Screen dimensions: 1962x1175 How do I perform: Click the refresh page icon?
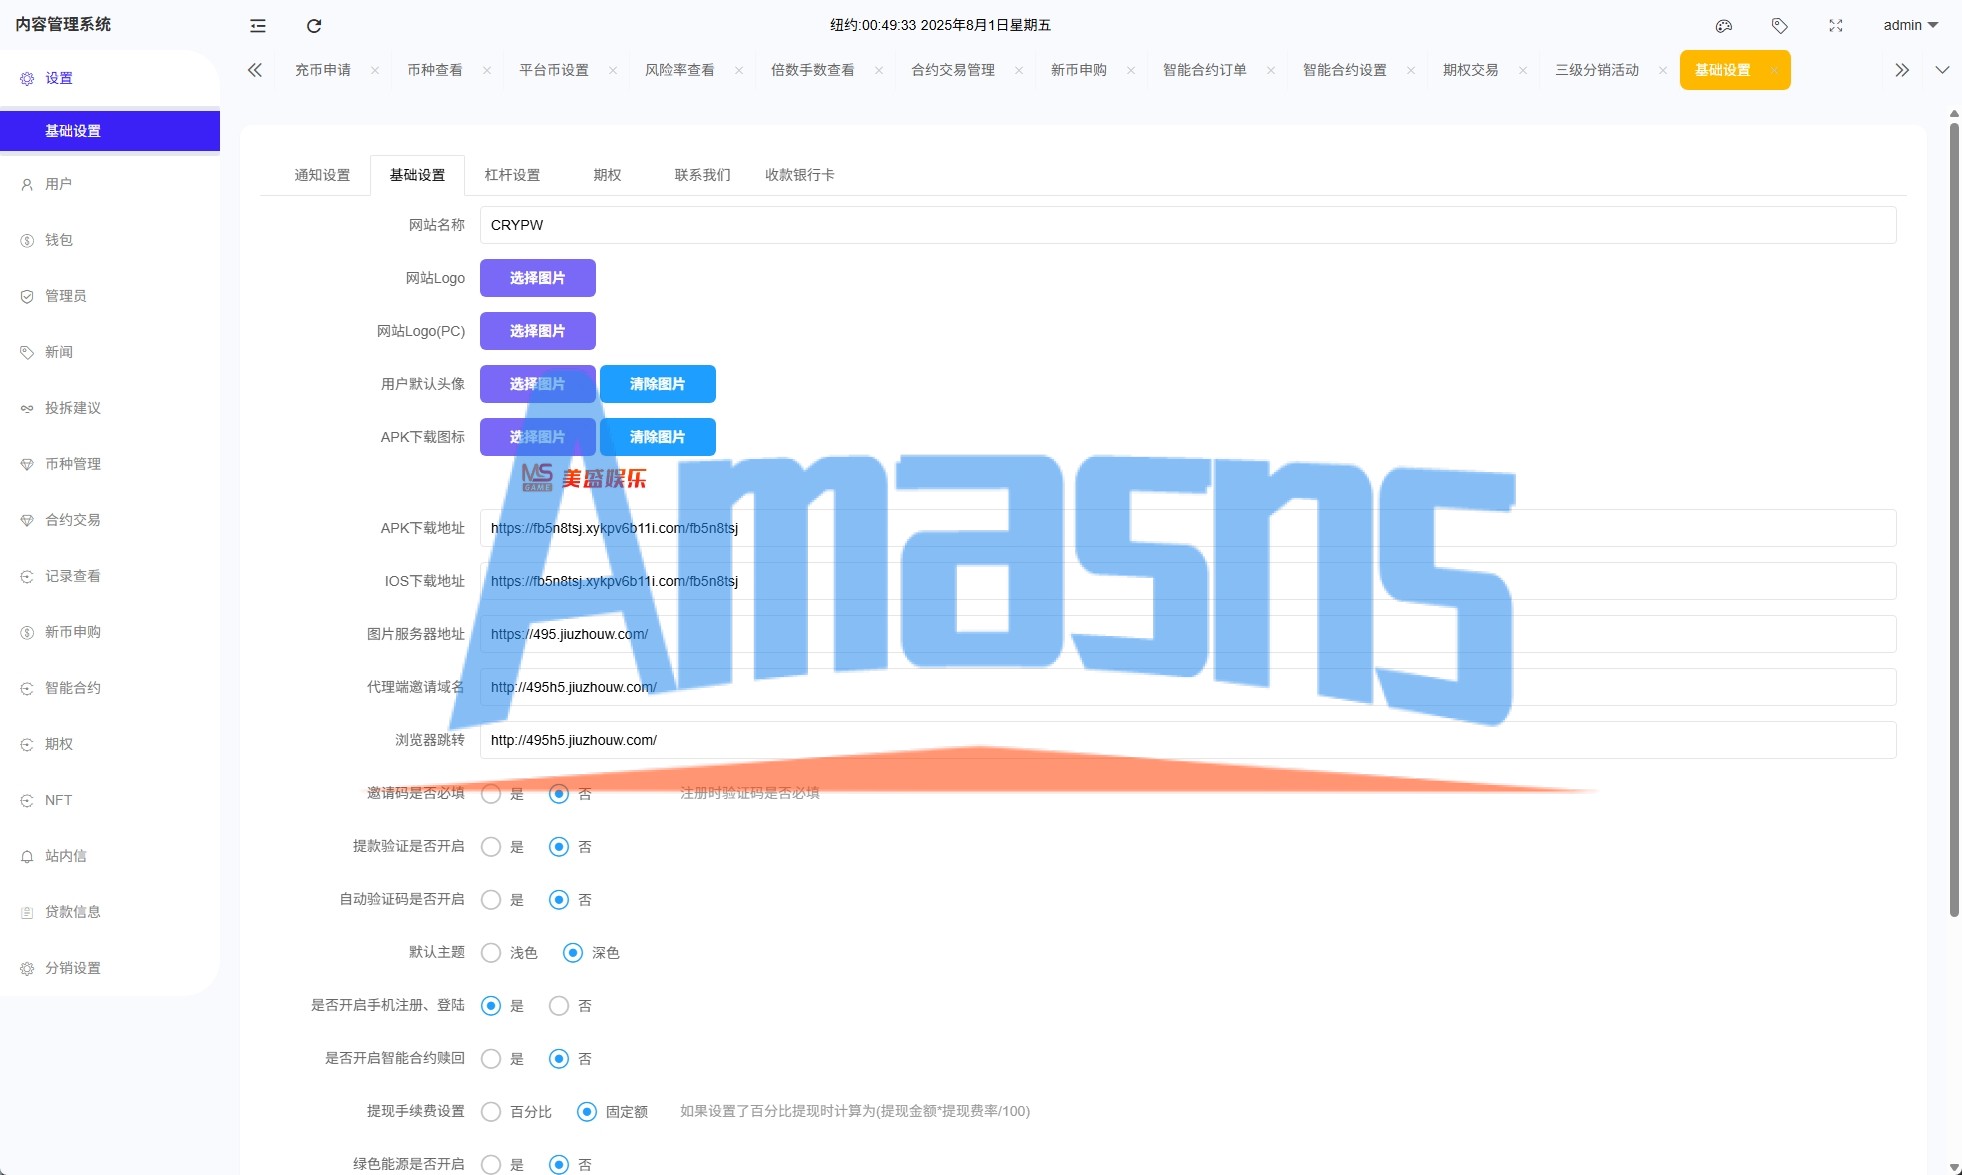point(314,26)
